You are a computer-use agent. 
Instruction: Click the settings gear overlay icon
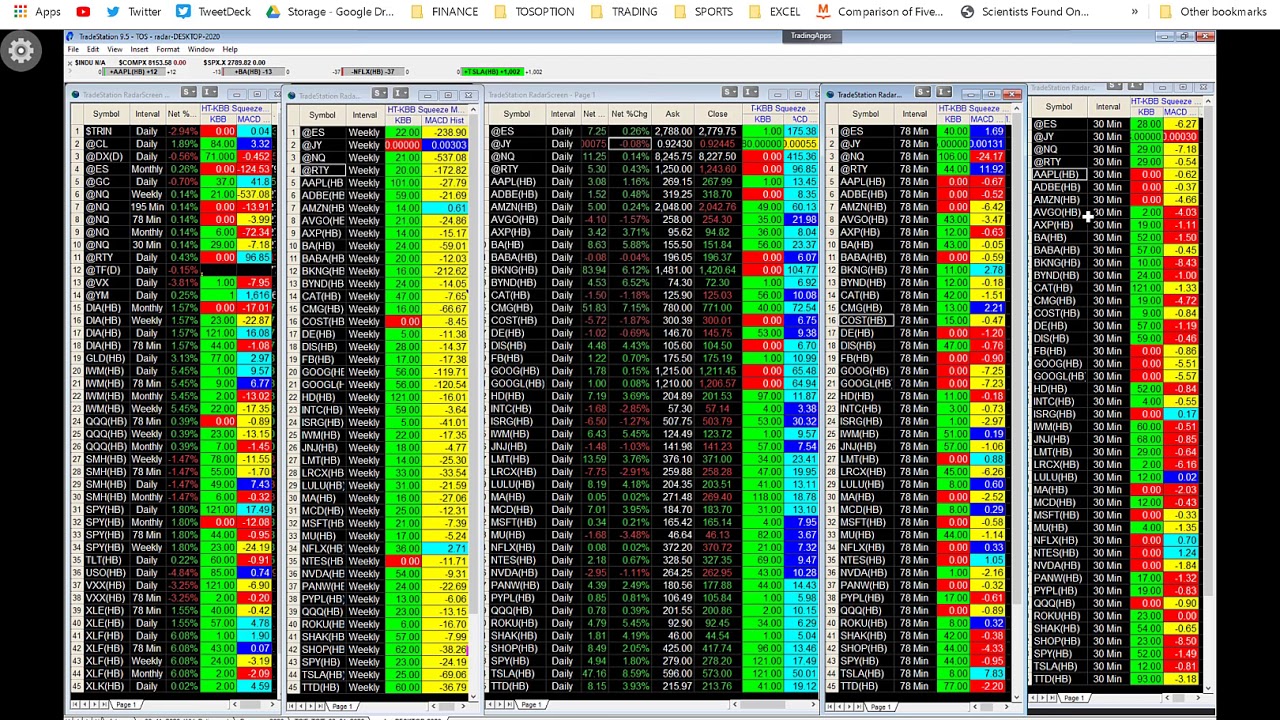(21, 50)
